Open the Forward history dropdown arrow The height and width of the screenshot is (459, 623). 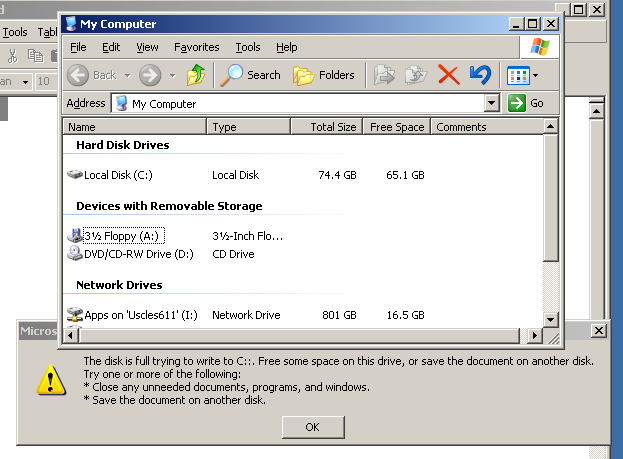tap(172, 75)
